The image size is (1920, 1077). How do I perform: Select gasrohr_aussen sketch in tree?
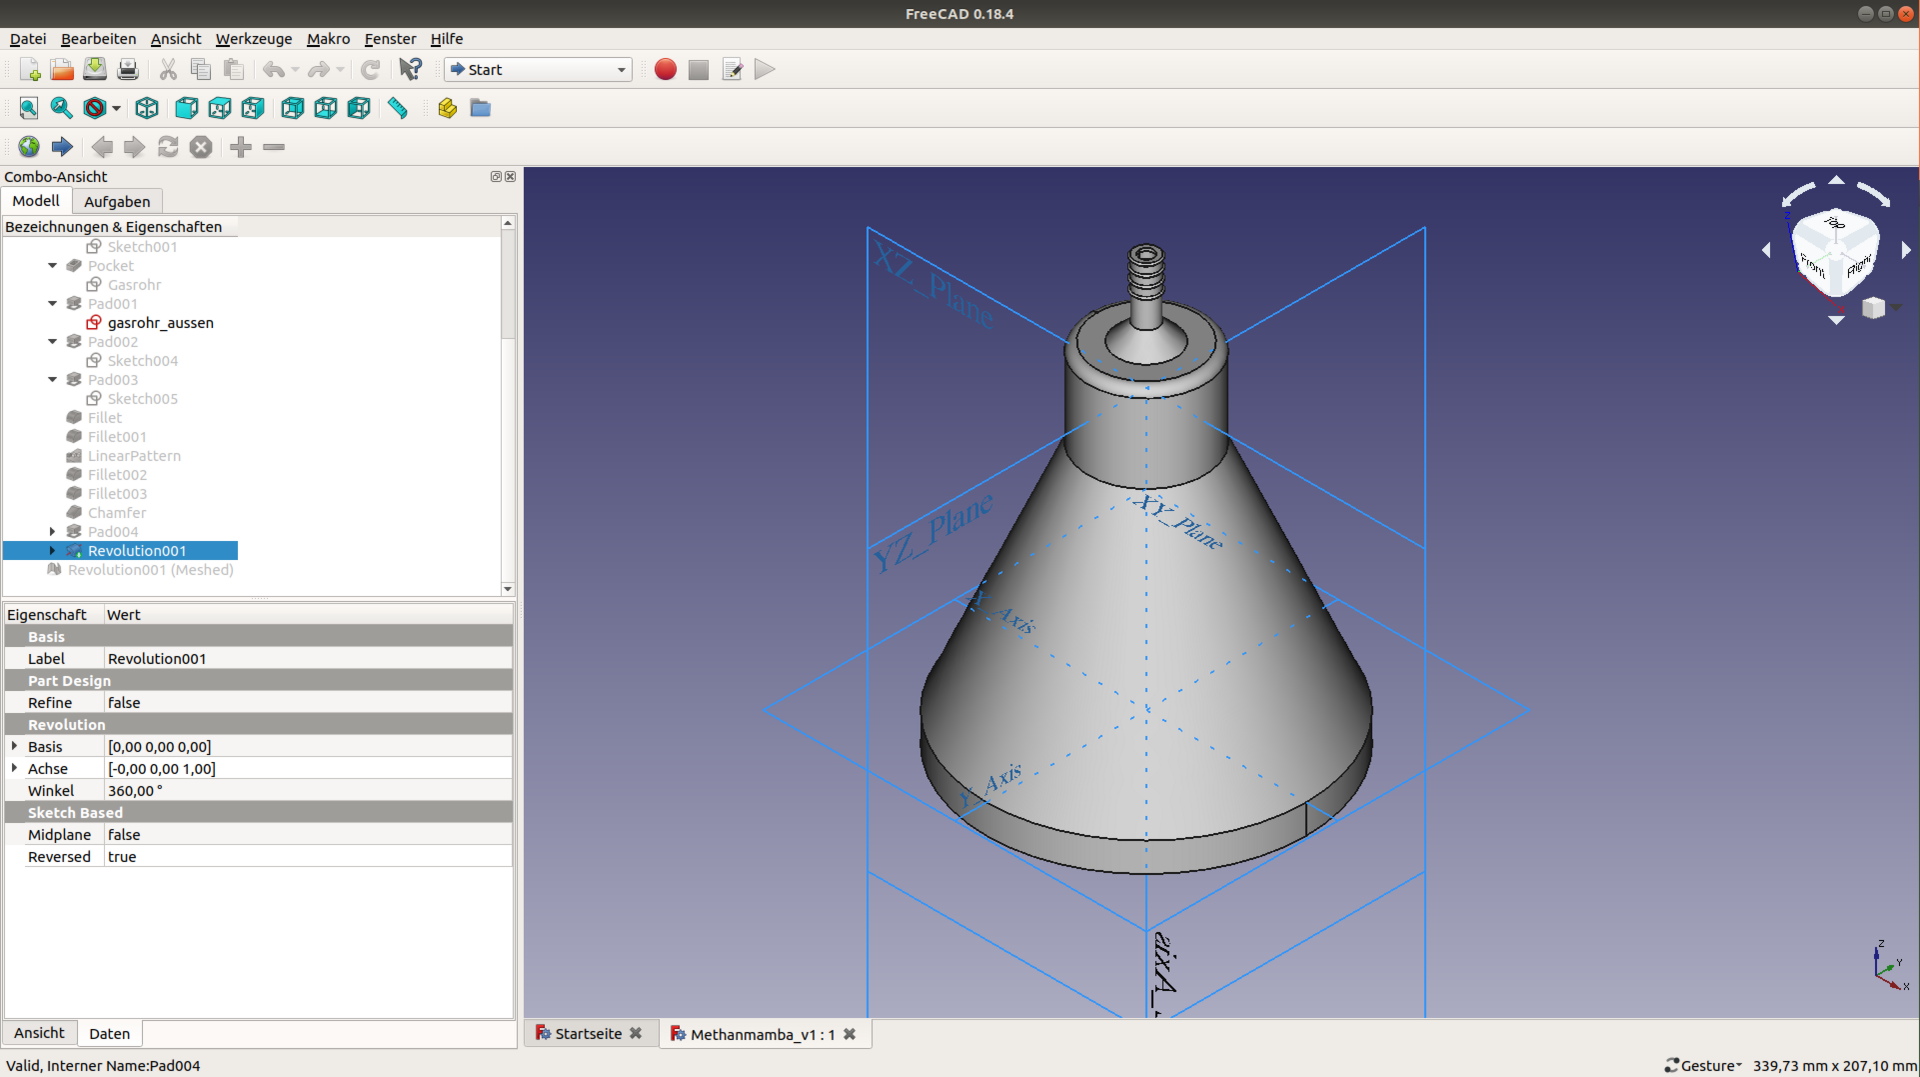160,323
